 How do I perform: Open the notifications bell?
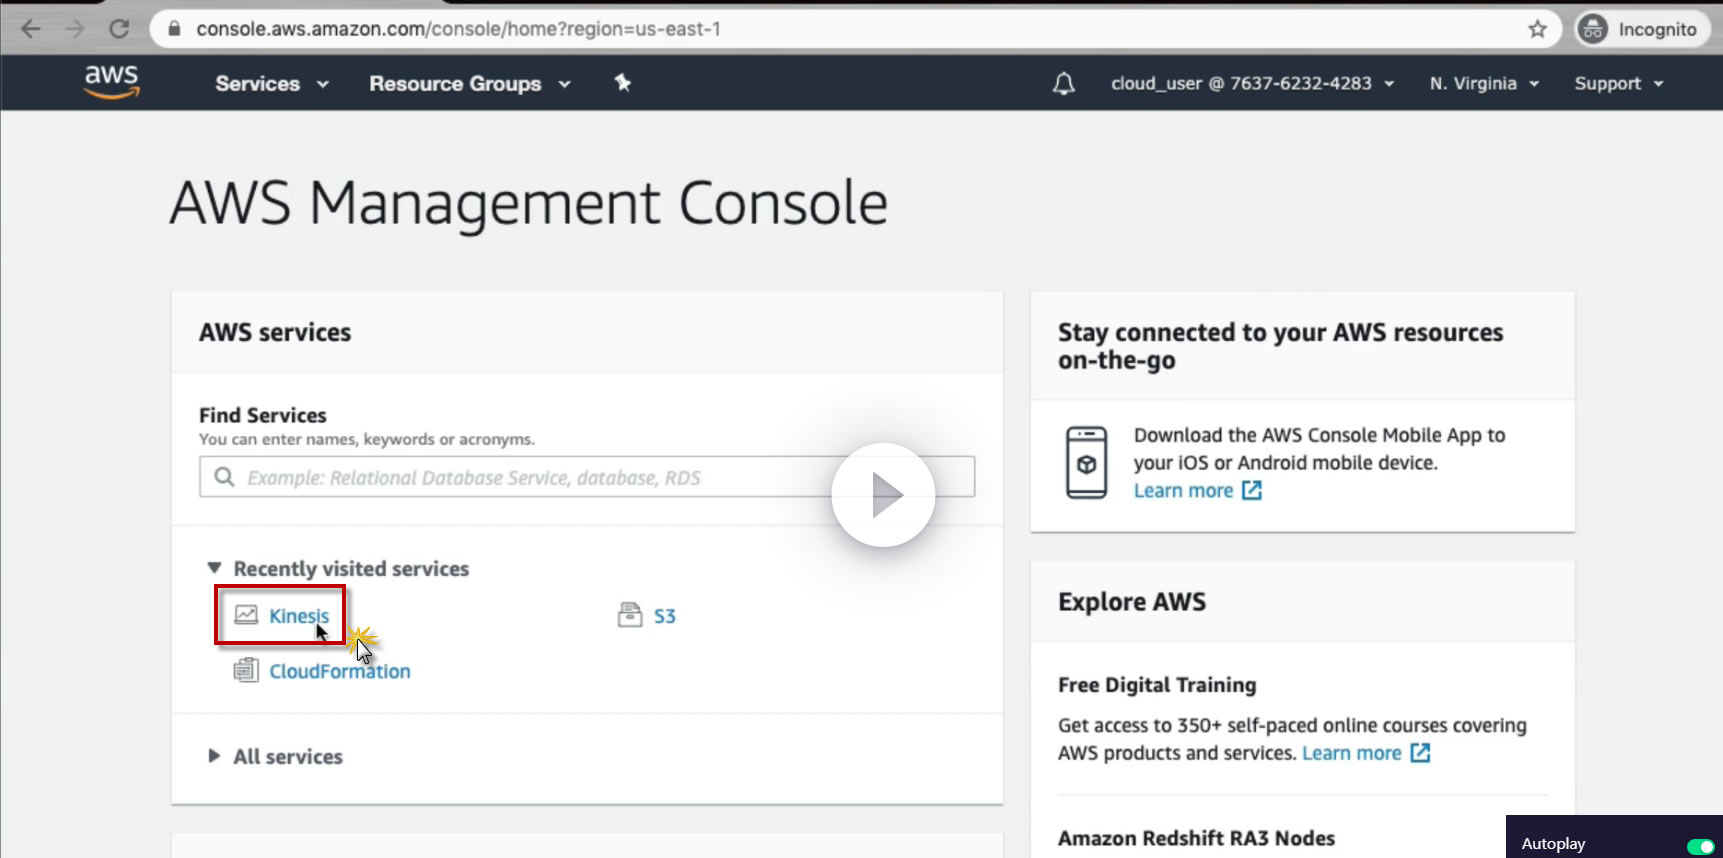(1064, 84)
